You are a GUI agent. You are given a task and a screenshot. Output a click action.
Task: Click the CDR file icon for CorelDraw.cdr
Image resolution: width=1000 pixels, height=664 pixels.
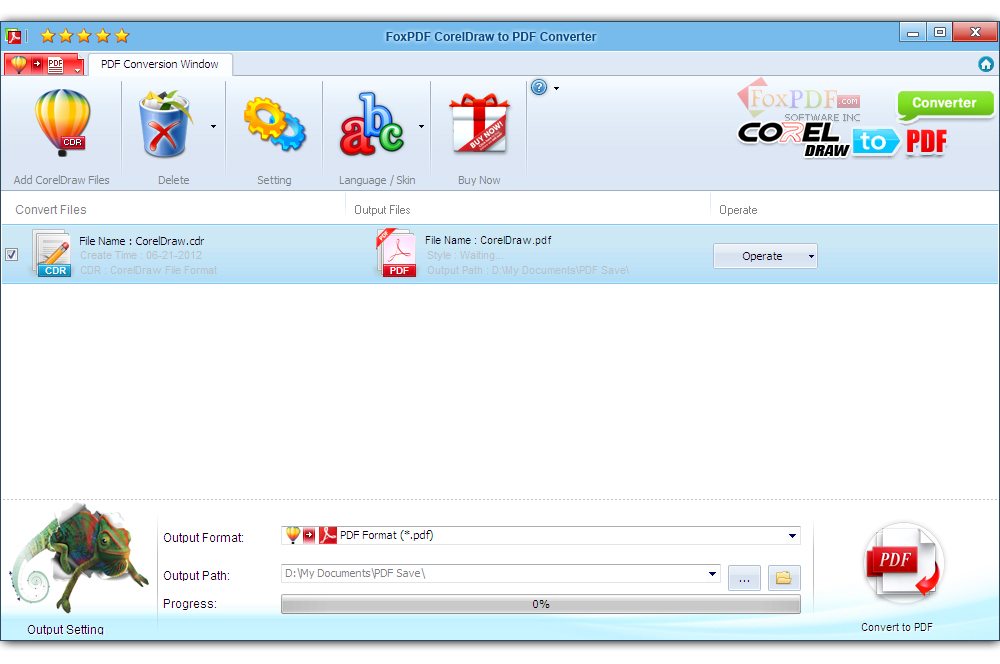point(52,254)
